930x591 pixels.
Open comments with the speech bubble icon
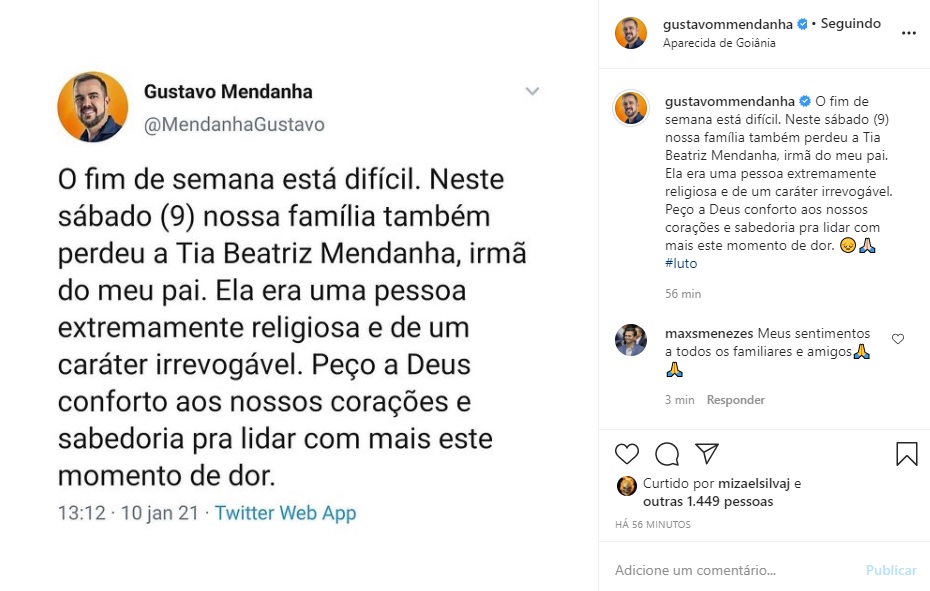point(667,453)
